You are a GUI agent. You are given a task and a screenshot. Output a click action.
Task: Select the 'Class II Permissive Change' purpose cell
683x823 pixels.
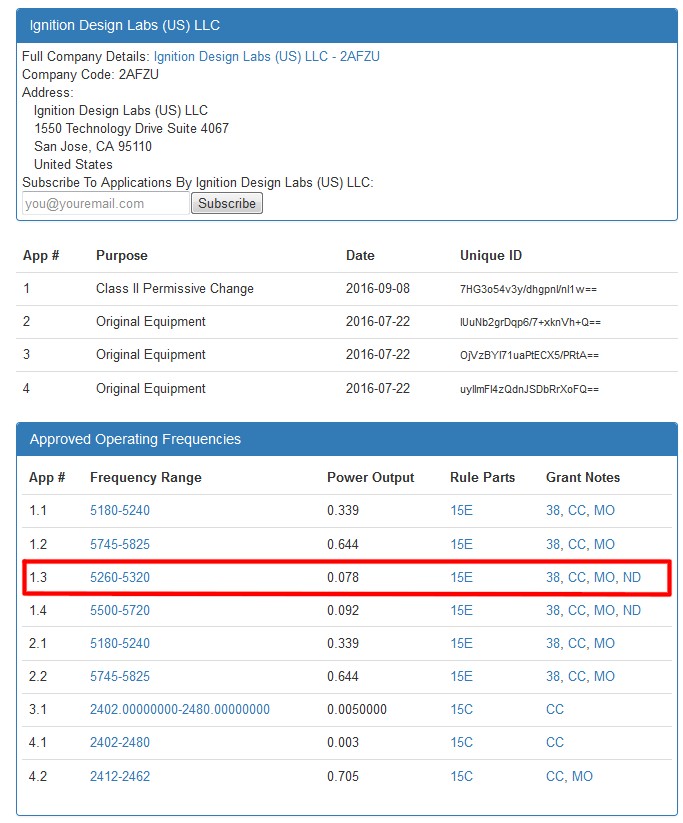(x=175, y=289)
